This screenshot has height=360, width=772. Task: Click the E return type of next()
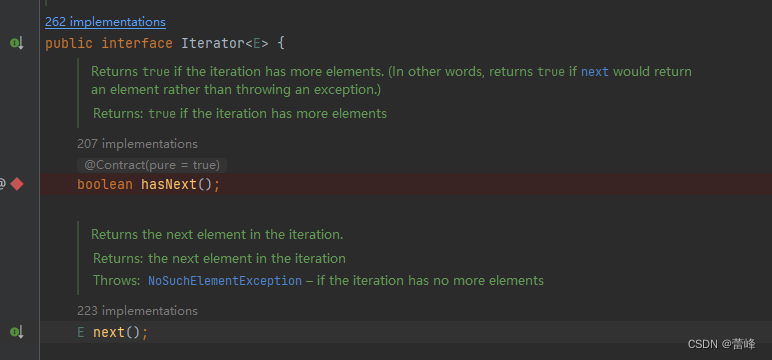pos(81,332)
